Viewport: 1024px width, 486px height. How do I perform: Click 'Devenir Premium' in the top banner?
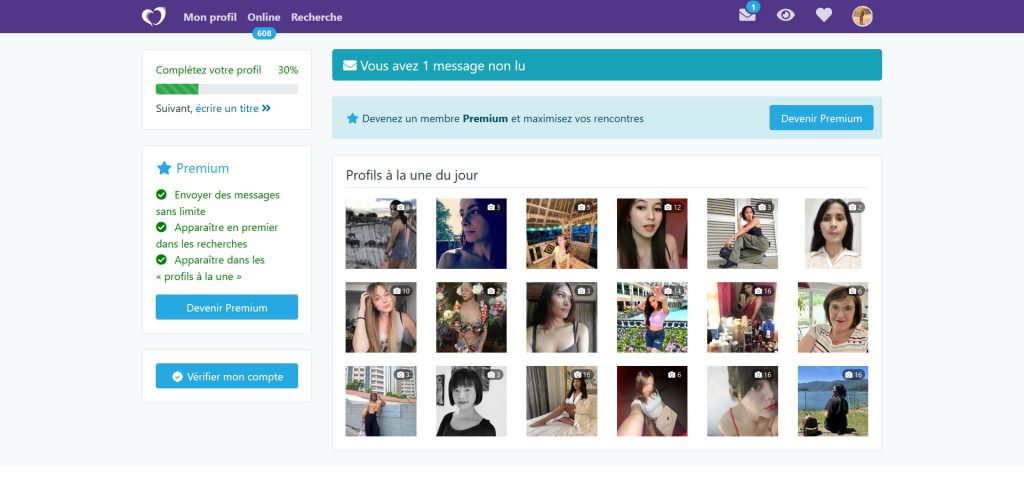point(821,118)
